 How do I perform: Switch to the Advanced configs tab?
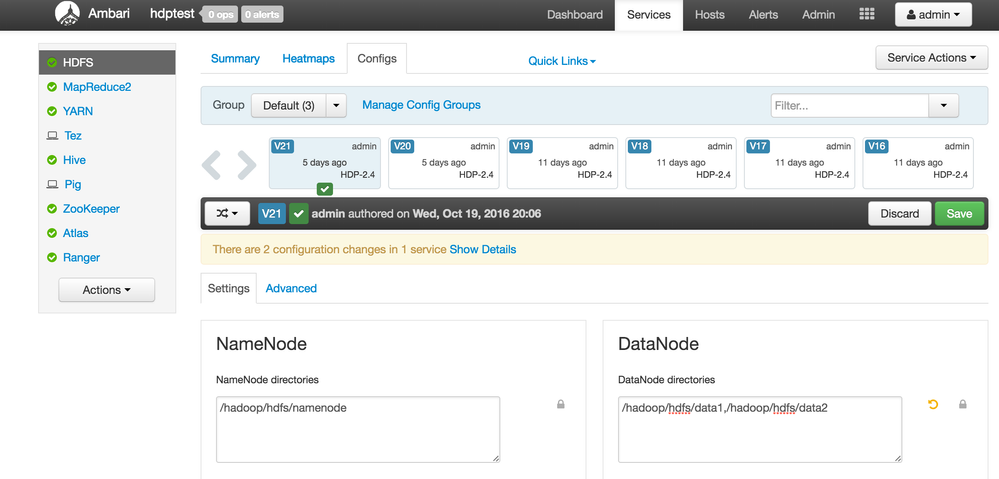point(291,288)
